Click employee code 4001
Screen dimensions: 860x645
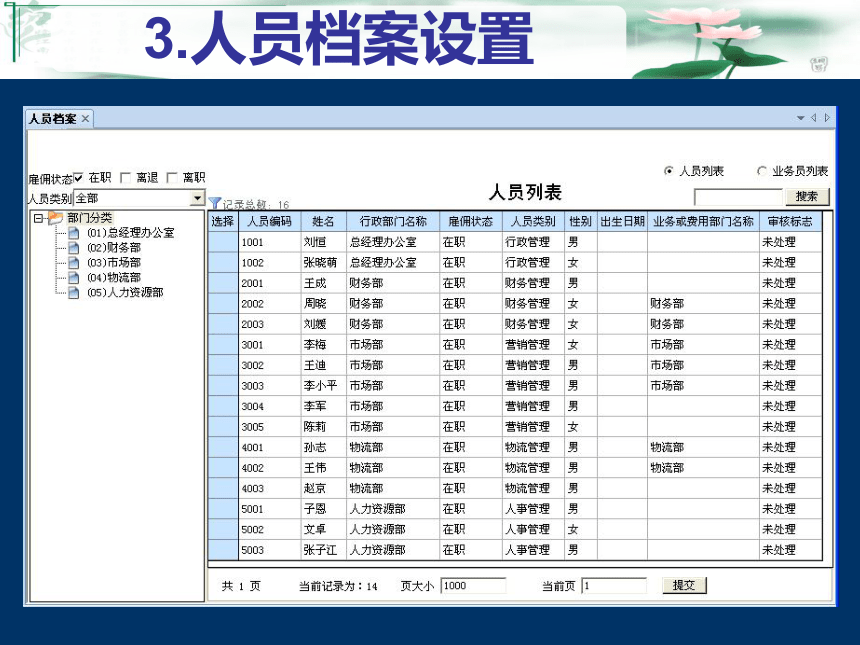click(x=252, y=448)
